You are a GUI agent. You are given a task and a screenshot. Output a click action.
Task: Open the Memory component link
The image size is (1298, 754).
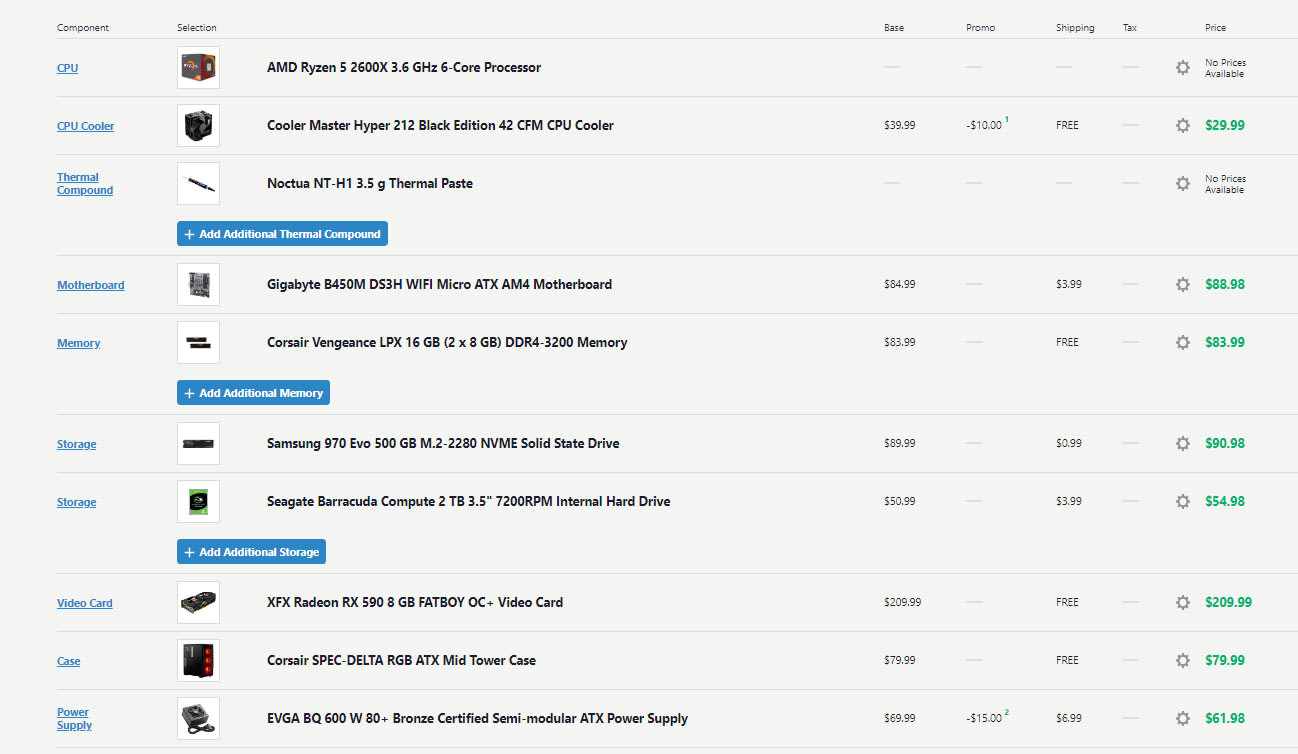(78, 343)
